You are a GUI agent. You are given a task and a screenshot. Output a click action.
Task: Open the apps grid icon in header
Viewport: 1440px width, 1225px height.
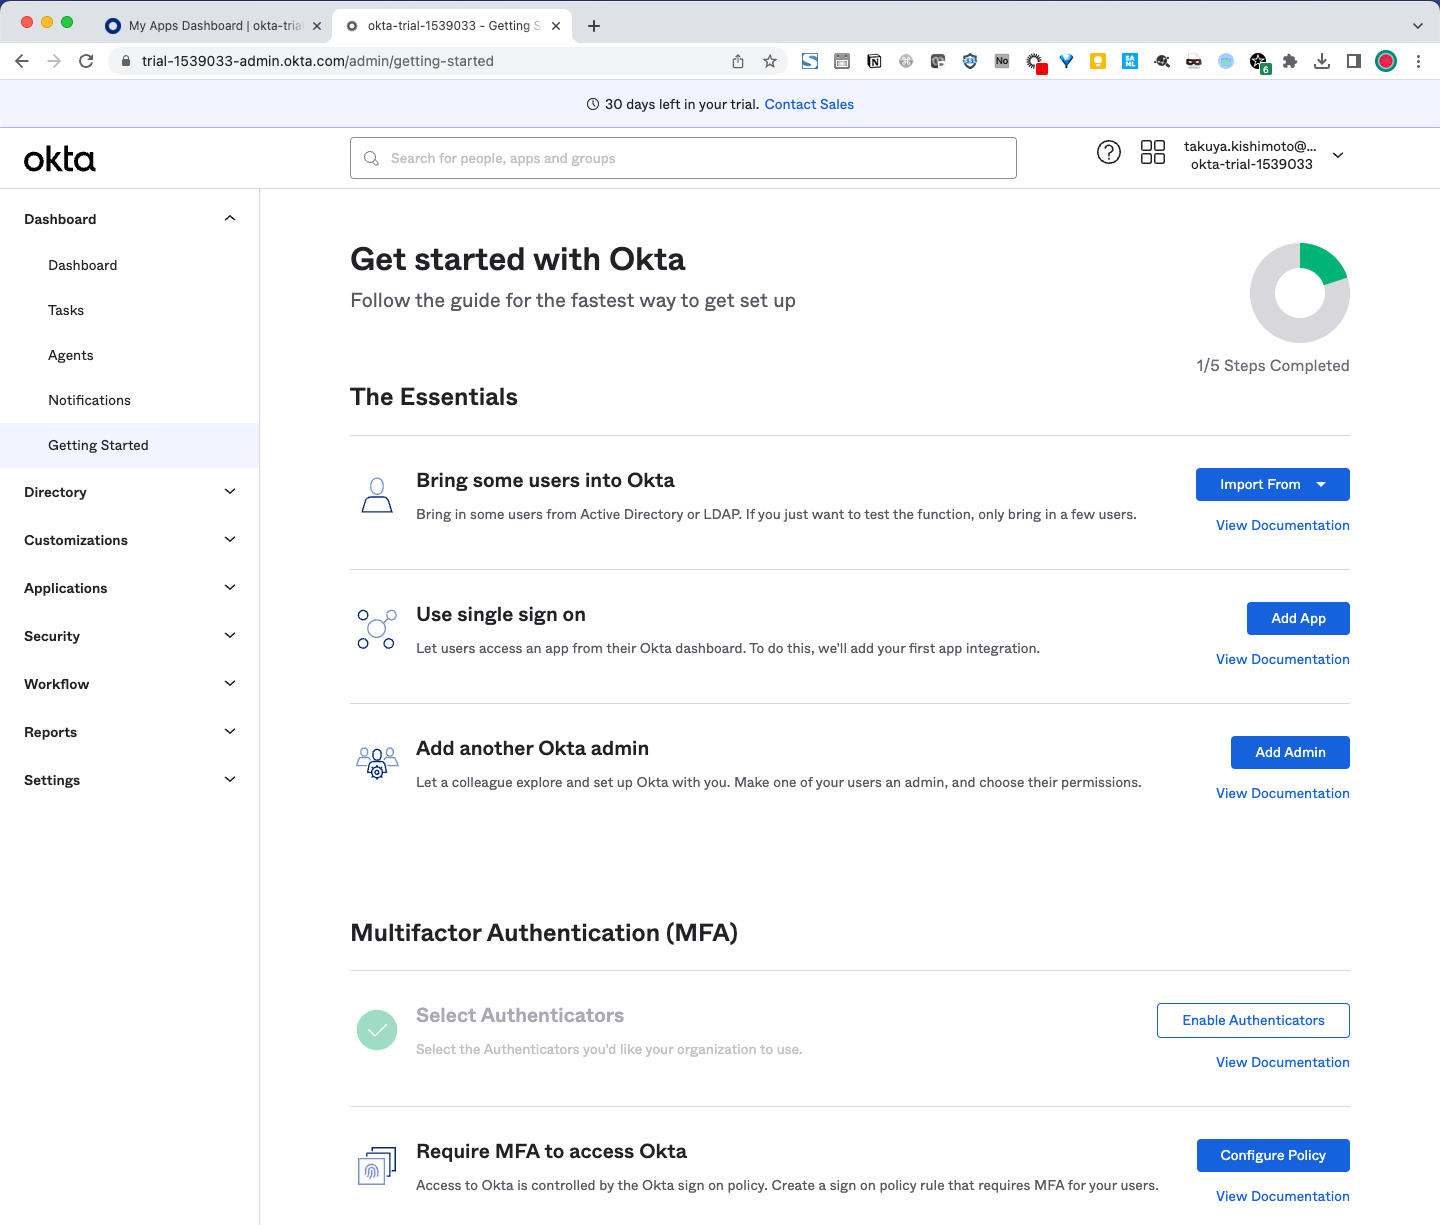[1152, 152]
